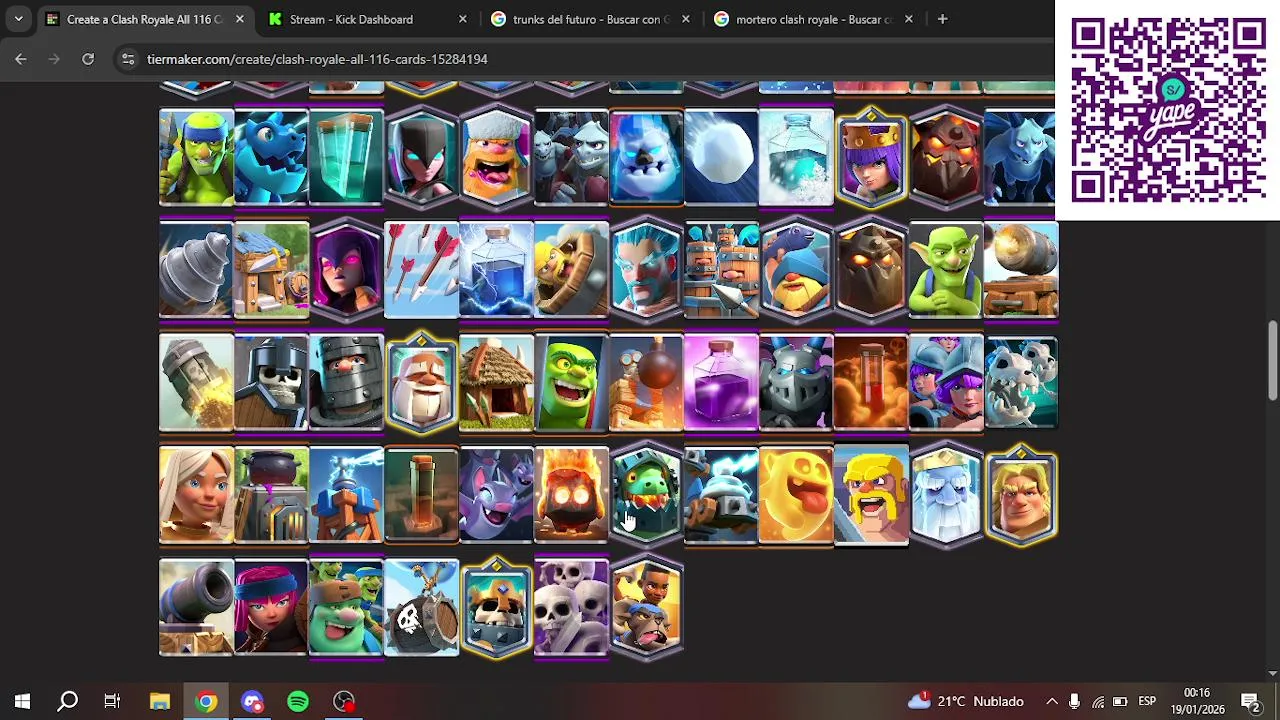This screenshot has width=1280, height=720.
Task: Expand the system tray hidden icons chevron
Action: [1051, 701]
